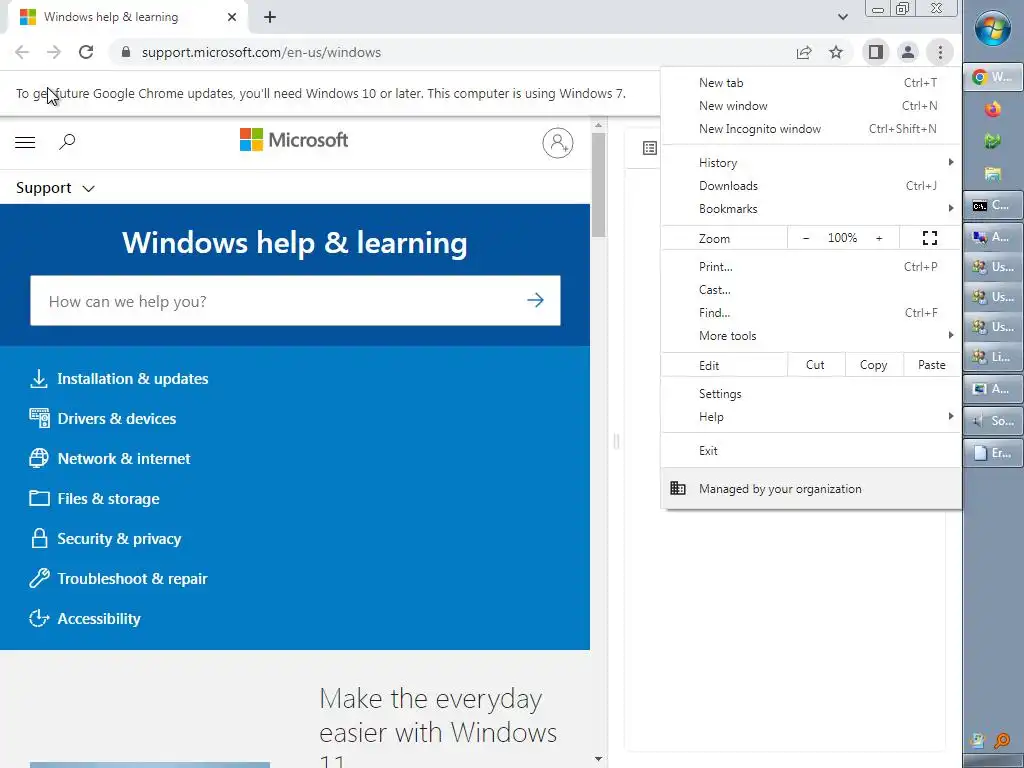Open the command prompt taskbar item
1024x768 pixels.
click(993, 206)
